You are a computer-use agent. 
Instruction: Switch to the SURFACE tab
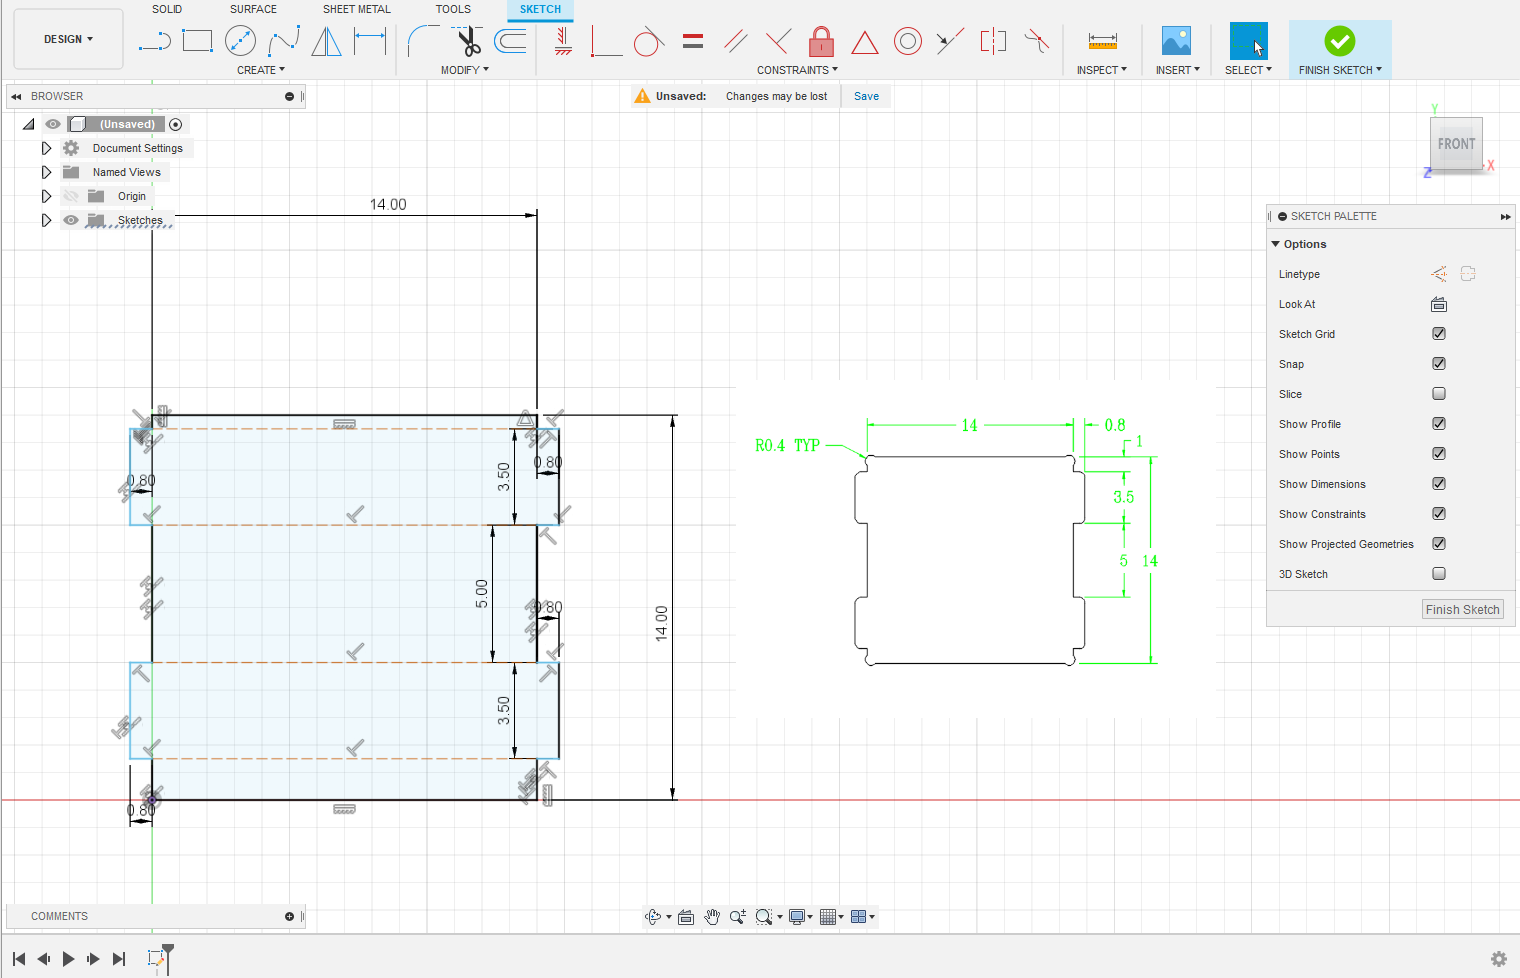pyautogui.click(x=253, y=9)
